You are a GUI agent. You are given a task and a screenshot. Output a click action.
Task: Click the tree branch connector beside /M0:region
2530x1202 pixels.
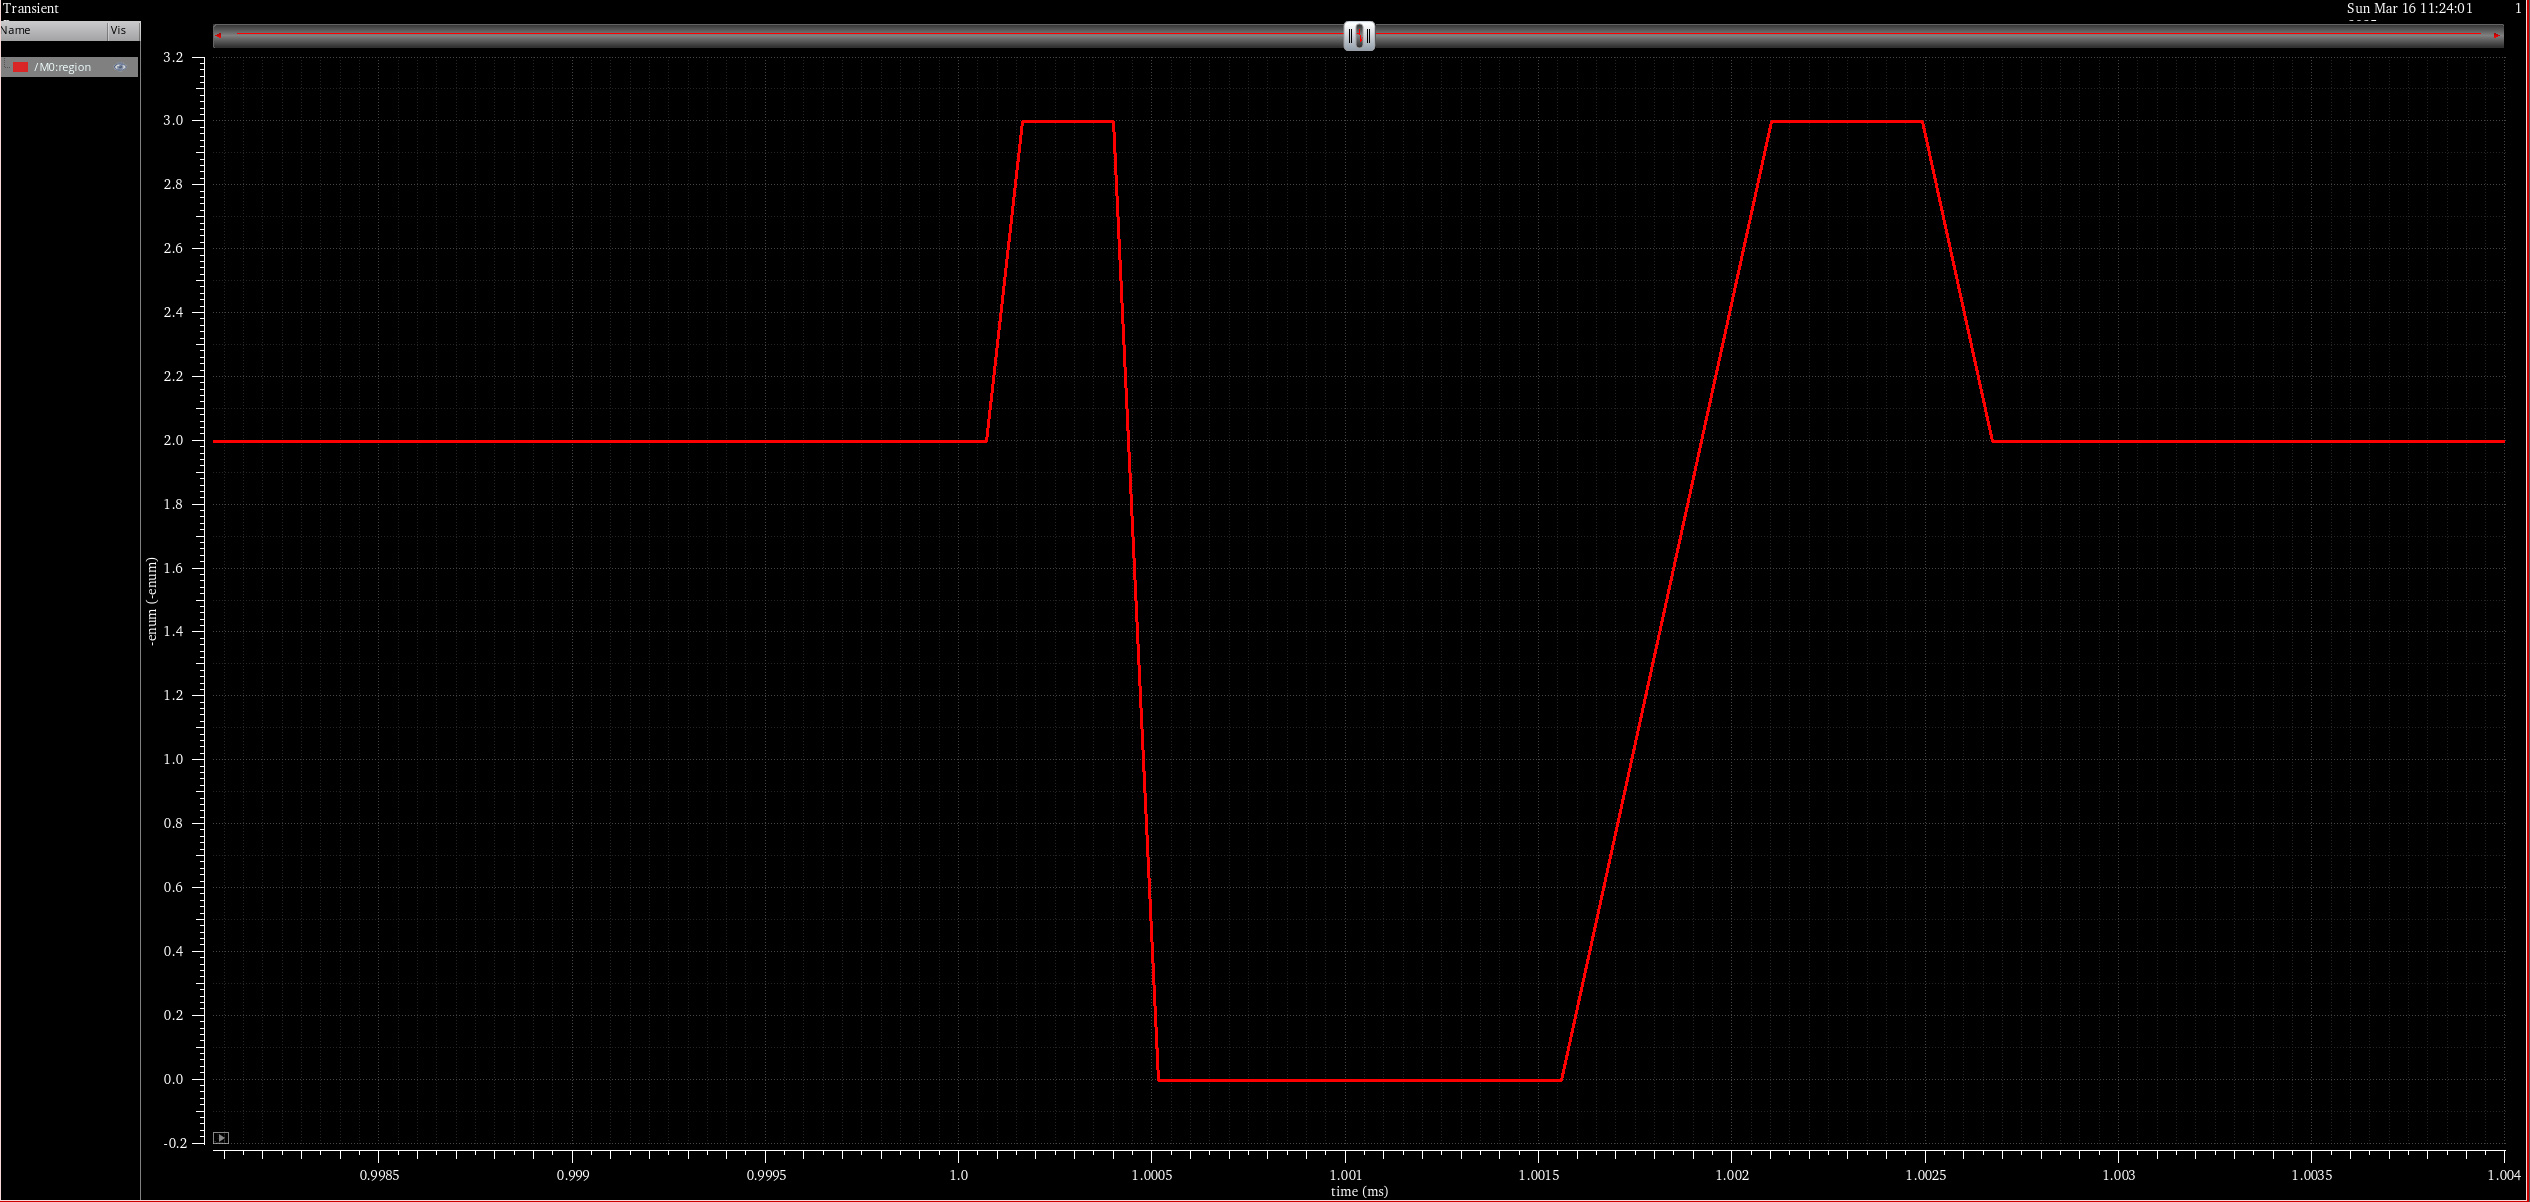click(x=6, y=67)
